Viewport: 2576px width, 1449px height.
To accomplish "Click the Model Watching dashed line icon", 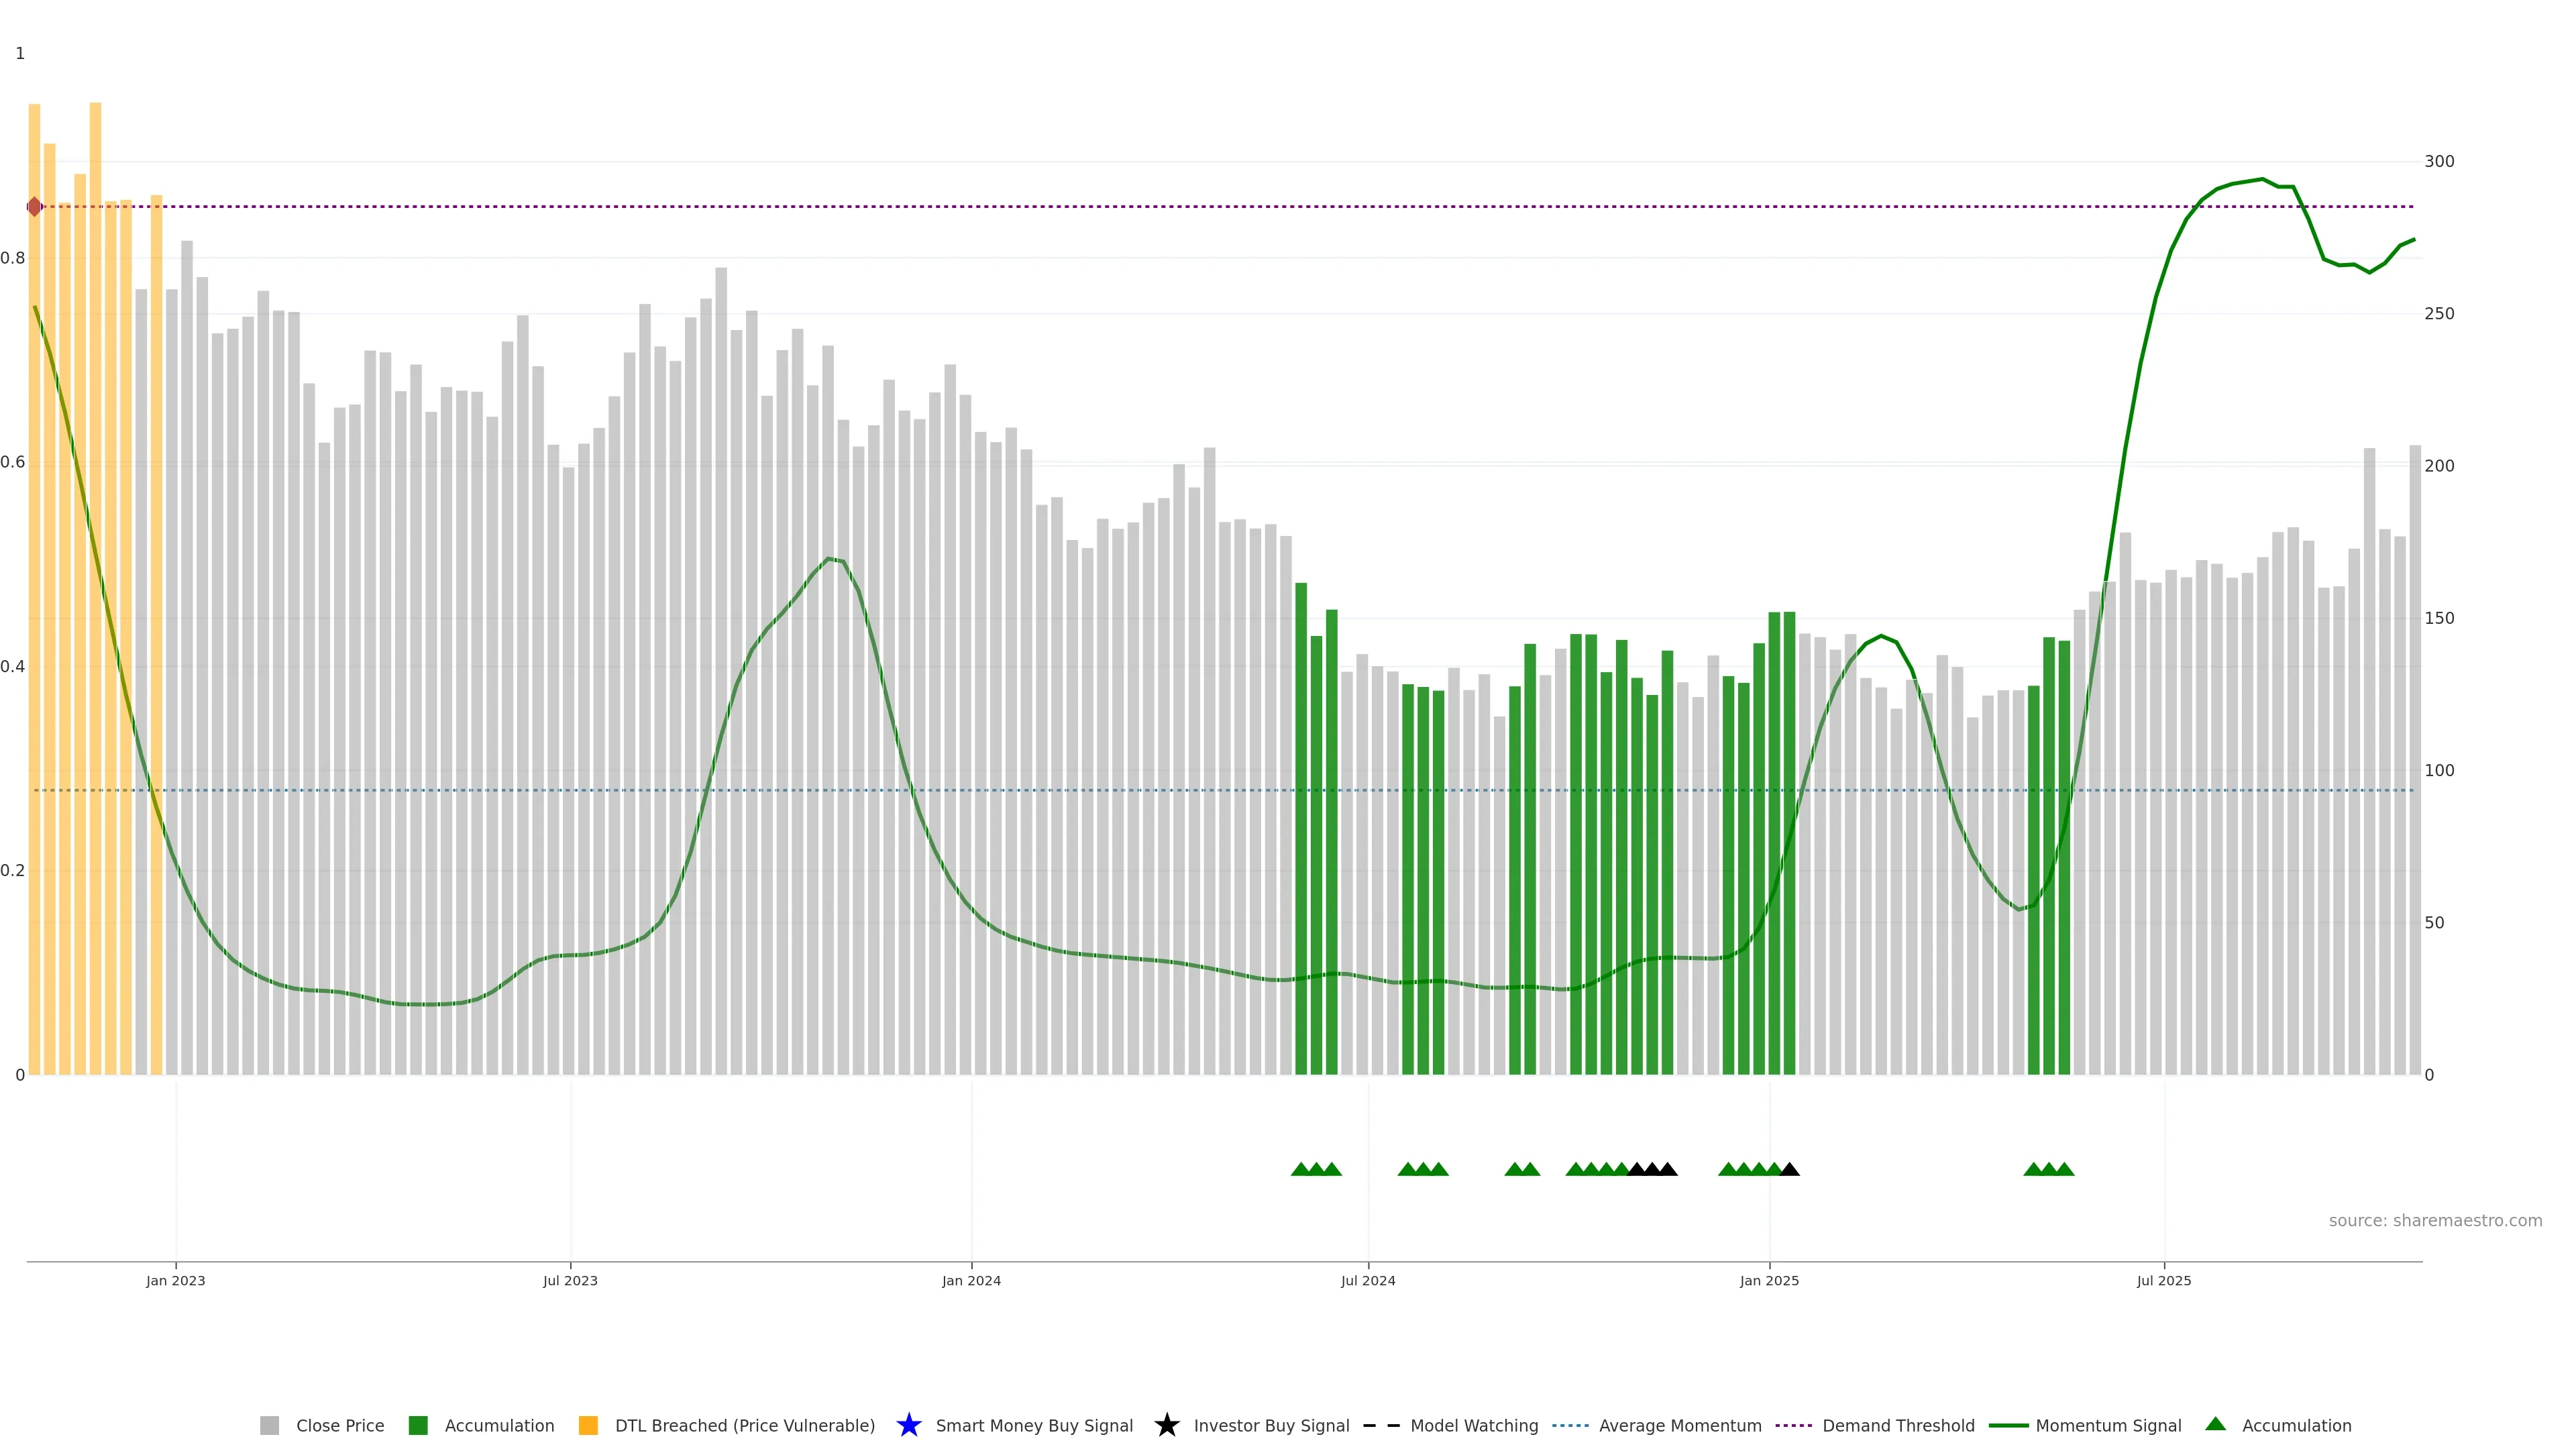I will [1381, 1425].
